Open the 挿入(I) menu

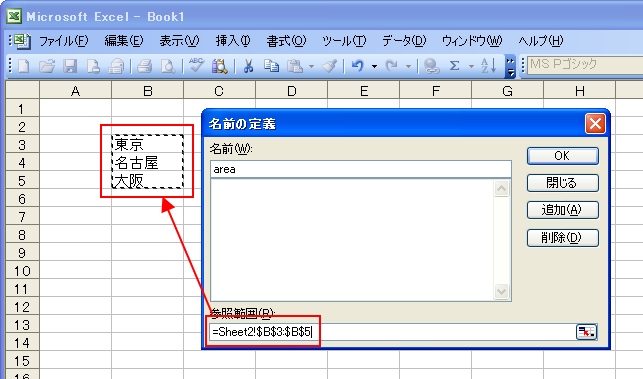(x=233, y=41)
